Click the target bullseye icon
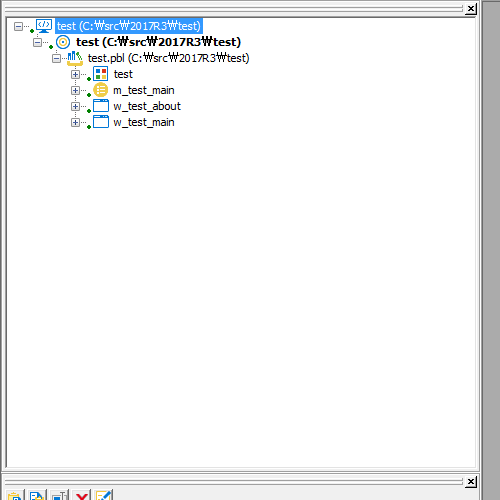The image size is (500, 500). (x=63, y=42)
